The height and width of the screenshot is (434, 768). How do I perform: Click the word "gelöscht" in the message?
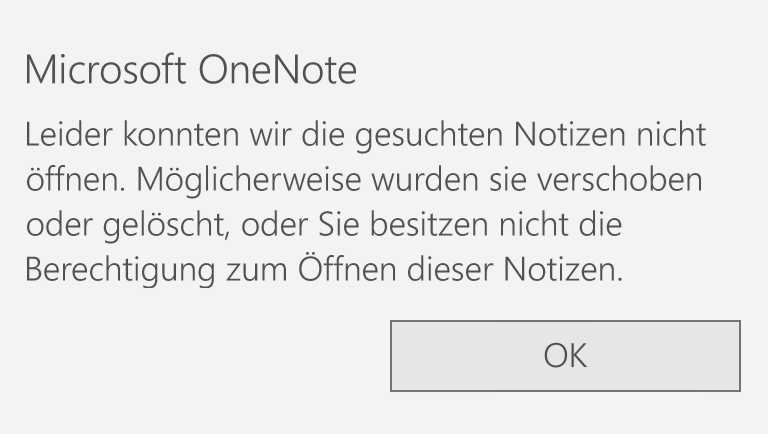coord(167,224)
